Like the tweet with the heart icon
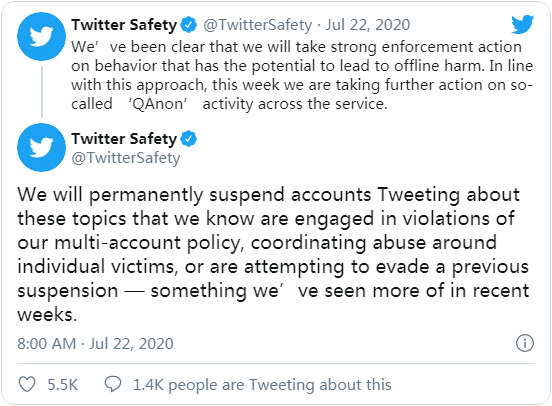The width and height of the screenshot is (552, 406). (x=27, y=384)
